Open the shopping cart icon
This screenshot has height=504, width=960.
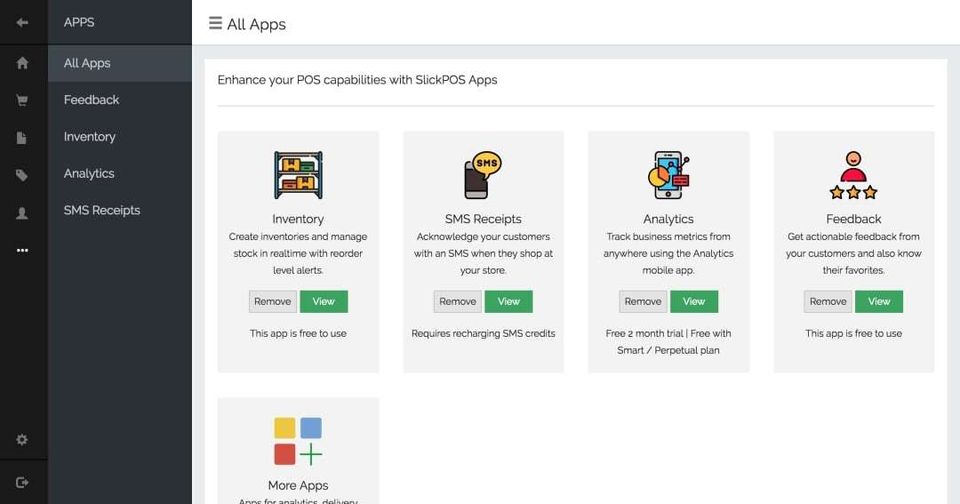tap(23, 100)
